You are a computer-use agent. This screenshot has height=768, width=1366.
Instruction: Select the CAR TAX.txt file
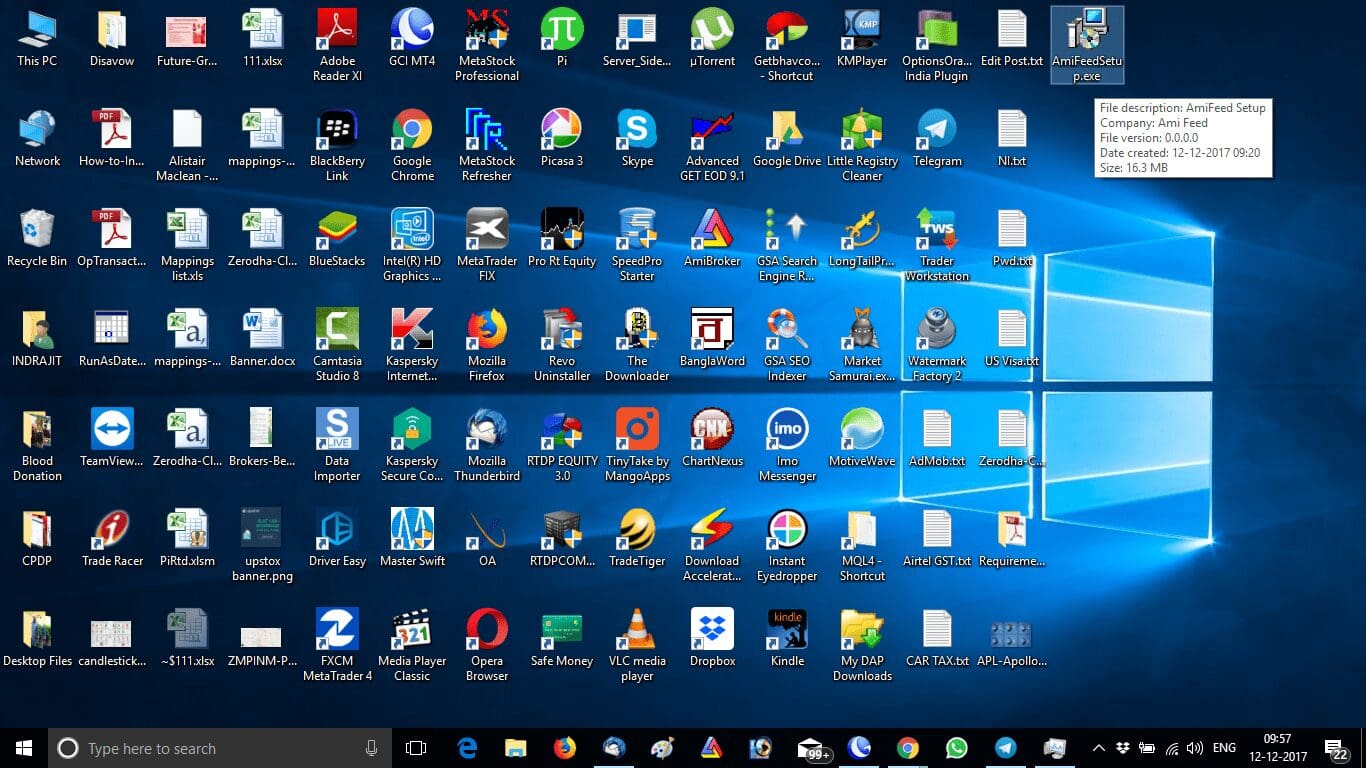(937, 638)
